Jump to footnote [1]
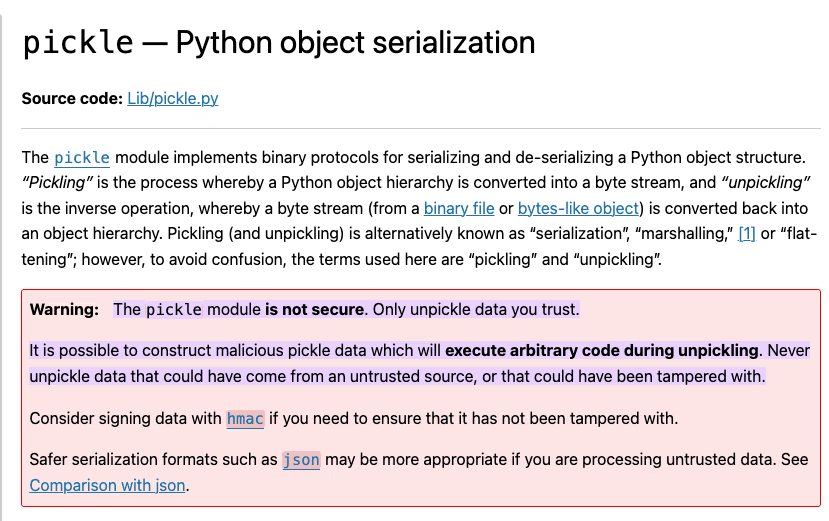The height and width of the screenshot is (521, 829). point(746,234)
